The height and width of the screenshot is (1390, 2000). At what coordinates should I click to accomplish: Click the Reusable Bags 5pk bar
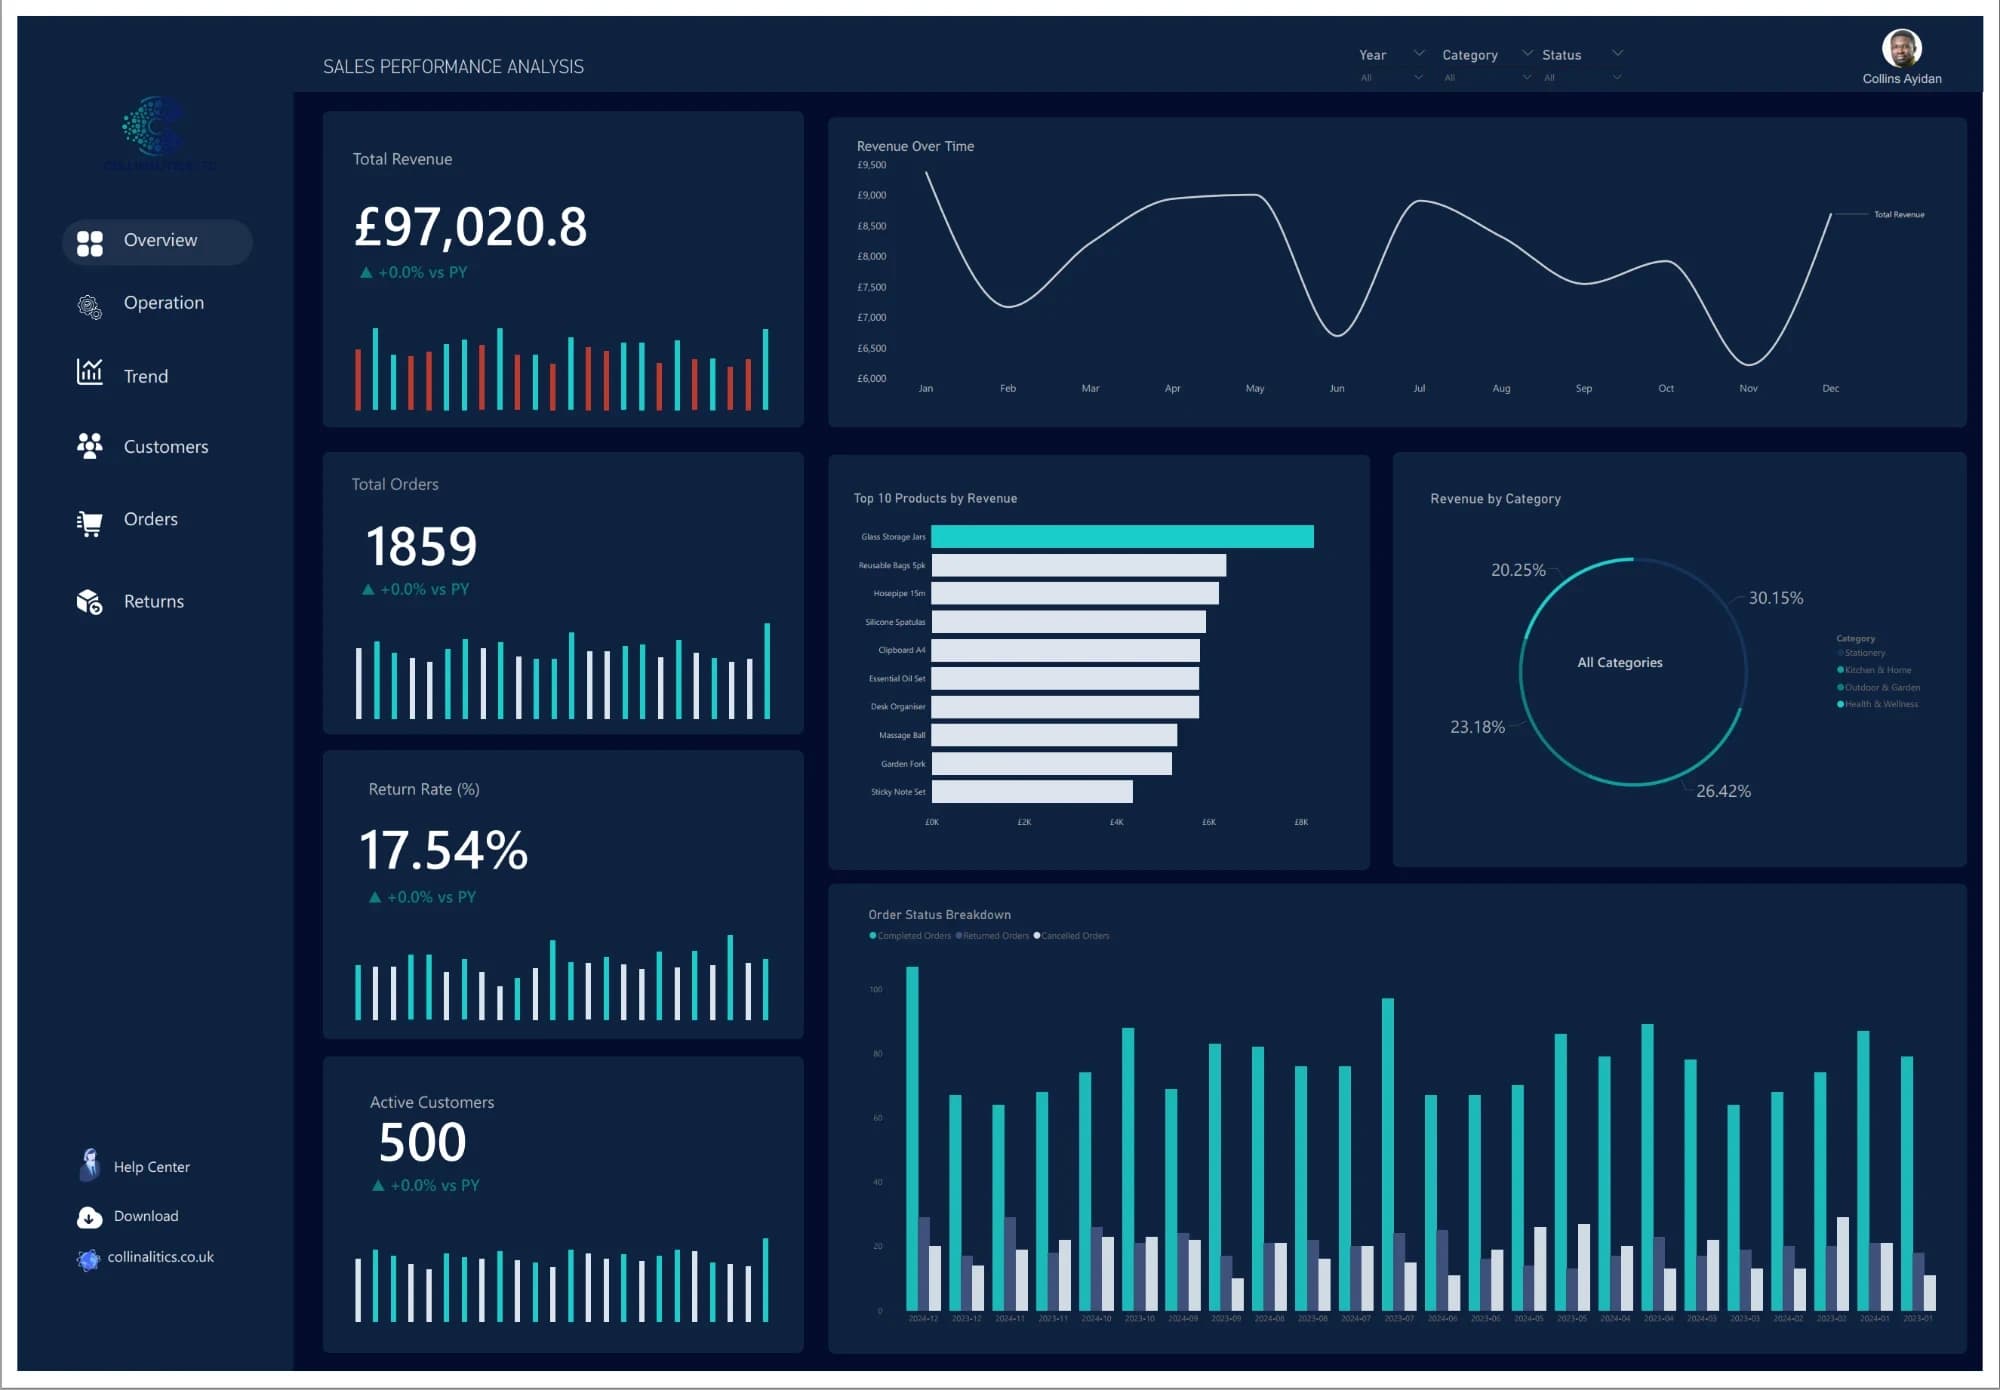pyautogui.click(x=1078, y=565)
